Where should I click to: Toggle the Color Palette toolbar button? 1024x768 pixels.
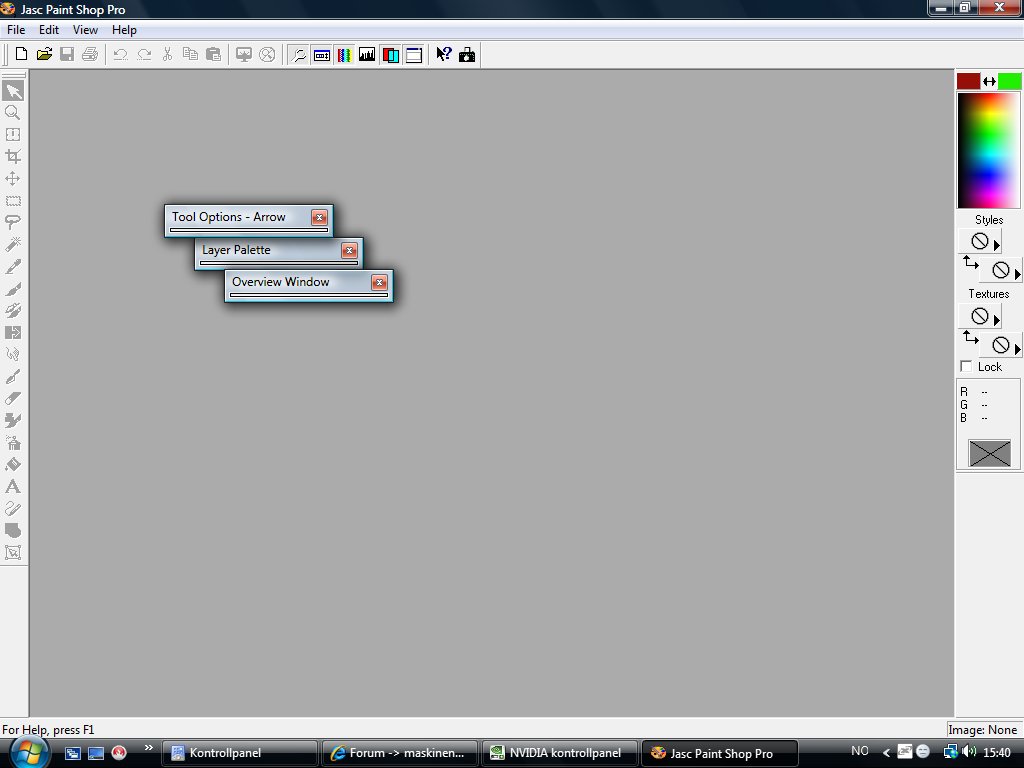click(x=344, y=54)
